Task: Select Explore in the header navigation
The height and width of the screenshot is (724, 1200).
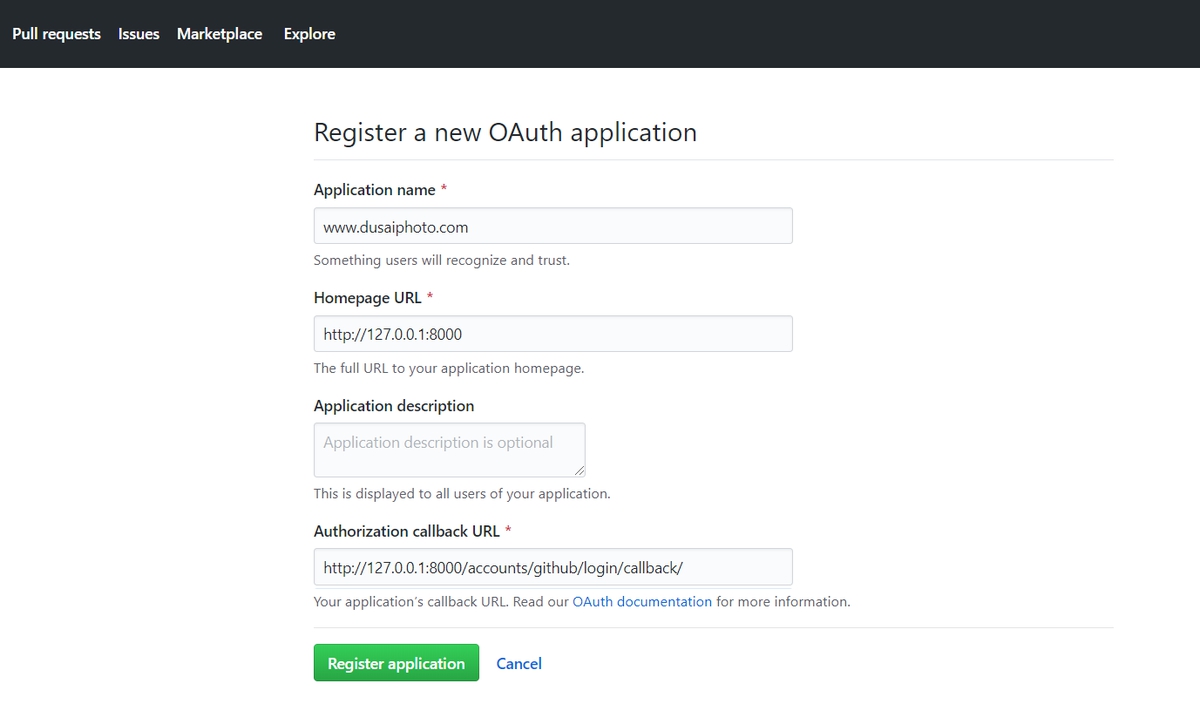Action: [x=309, y=34]
